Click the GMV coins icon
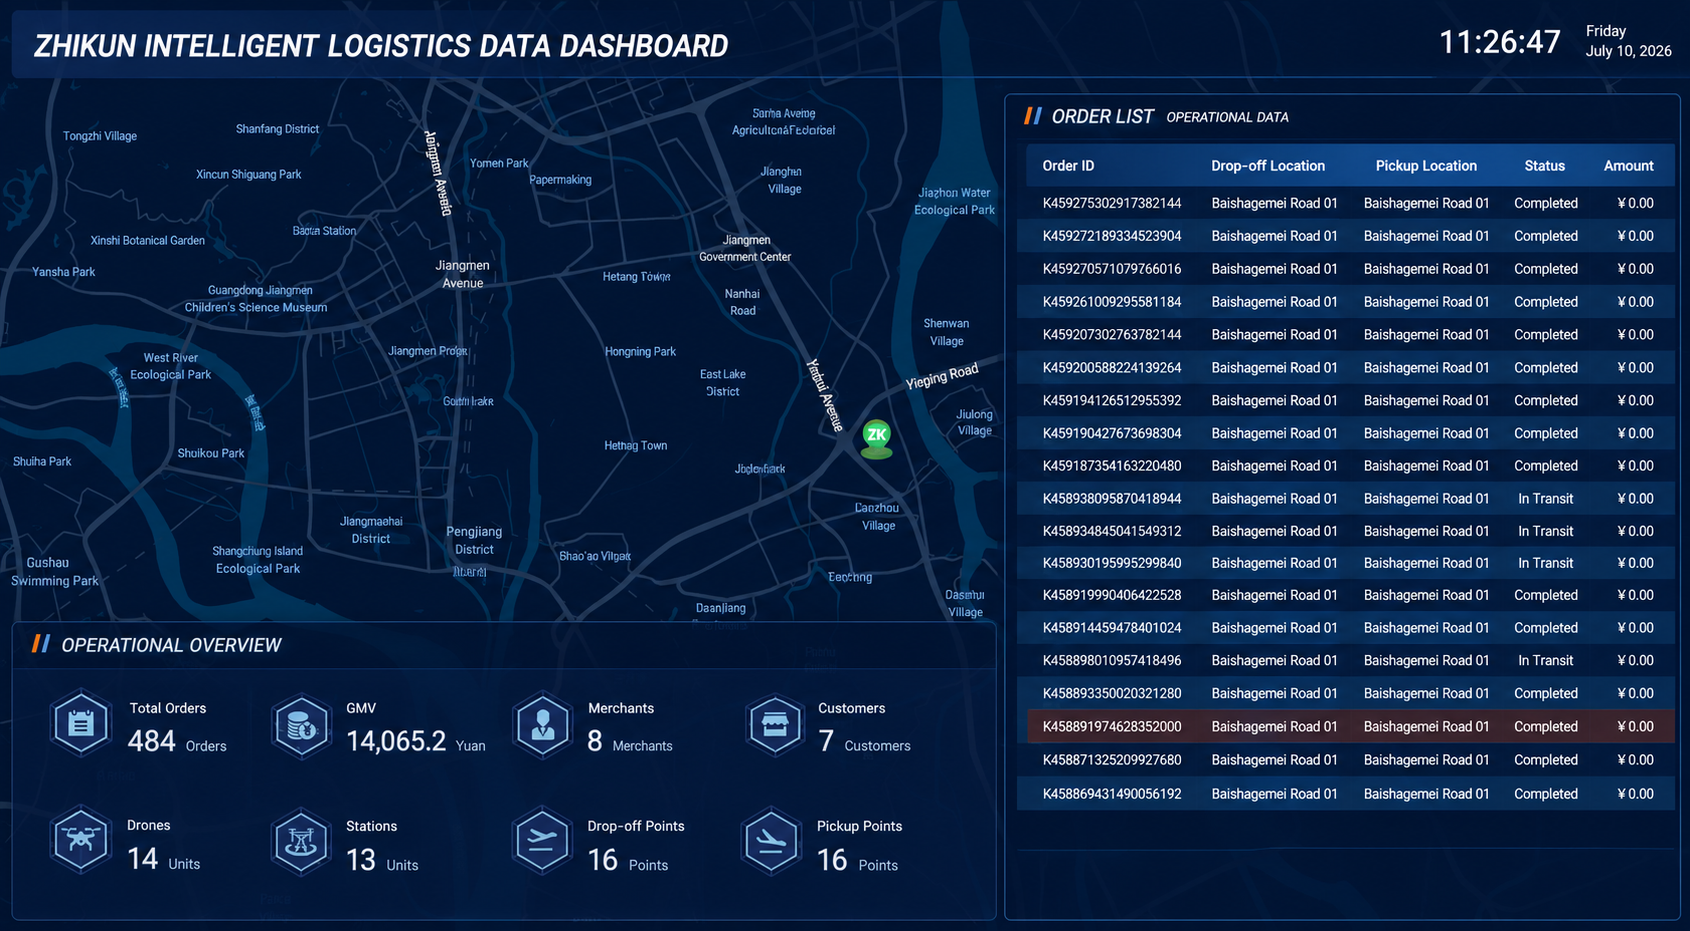The height and width of the screenshot is (931, 1690). [301, 726]
